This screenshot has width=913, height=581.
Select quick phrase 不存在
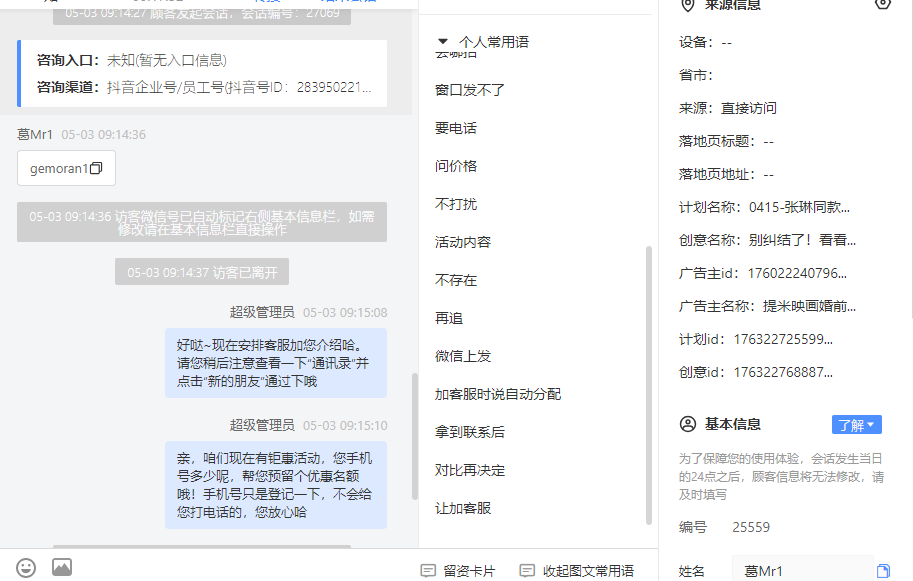(x=455, y=280)
